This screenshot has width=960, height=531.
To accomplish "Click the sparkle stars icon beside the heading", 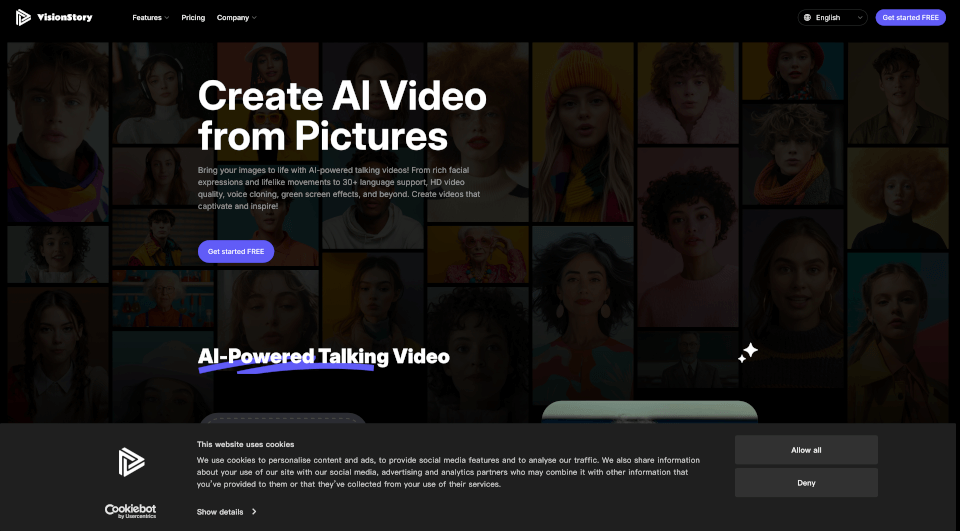I will point(748,352).
